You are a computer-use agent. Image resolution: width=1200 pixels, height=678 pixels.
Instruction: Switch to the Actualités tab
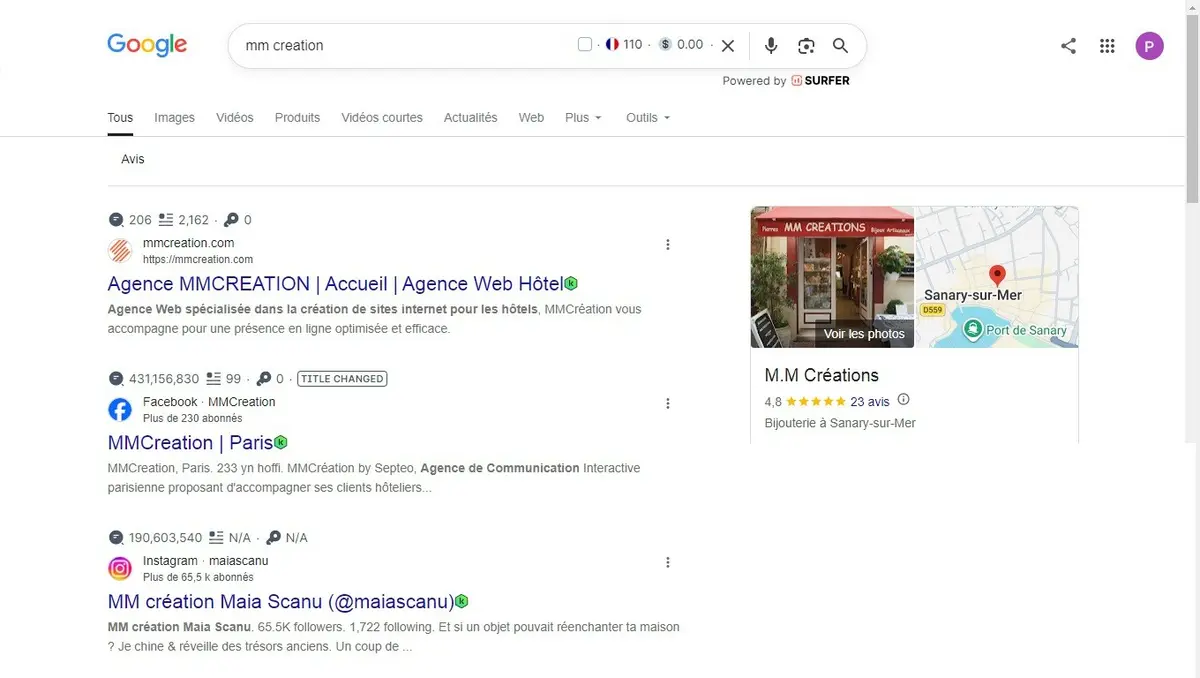point(470,118)
